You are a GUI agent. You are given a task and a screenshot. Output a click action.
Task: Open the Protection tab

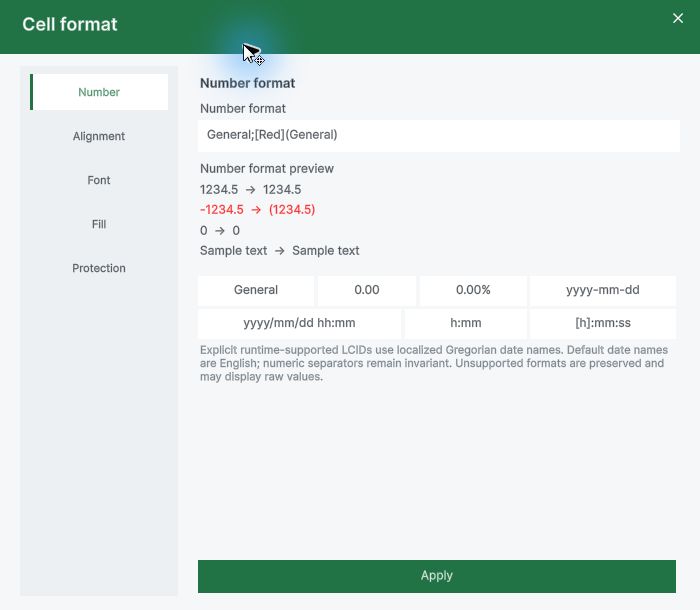99,268
